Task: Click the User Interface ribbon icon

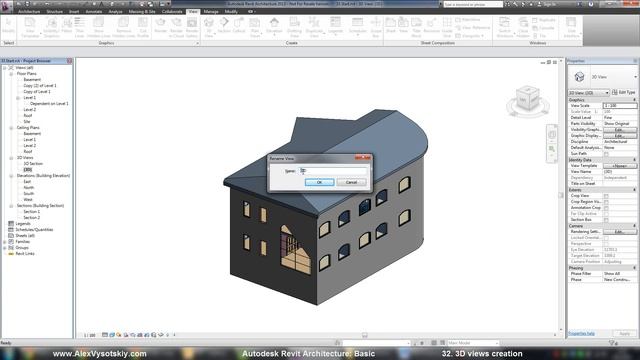Action: [x=571, y=28]
